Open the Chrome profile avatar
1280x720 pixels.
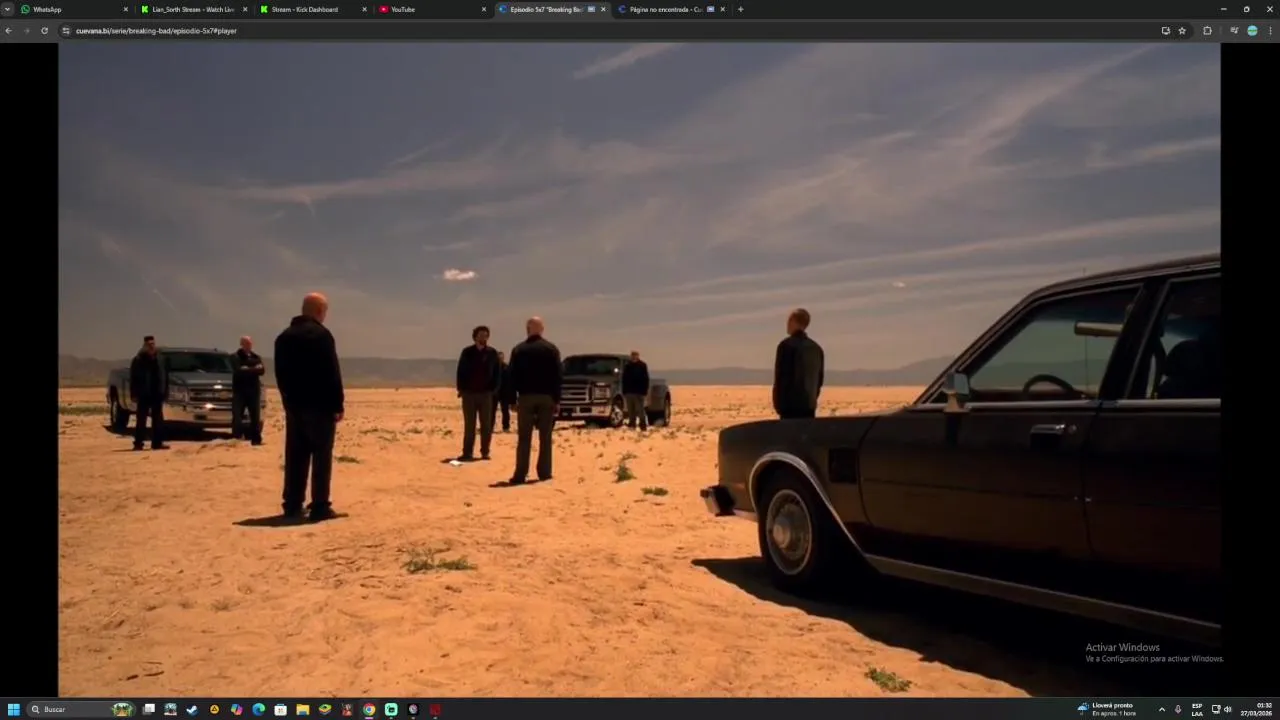click(1252, 31)
